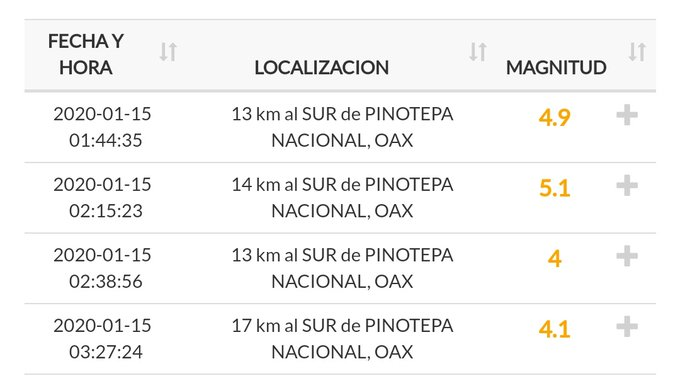Open plus icon for magnitude 4 row
The height and width of the screenshot is (388, 680).
627,256
